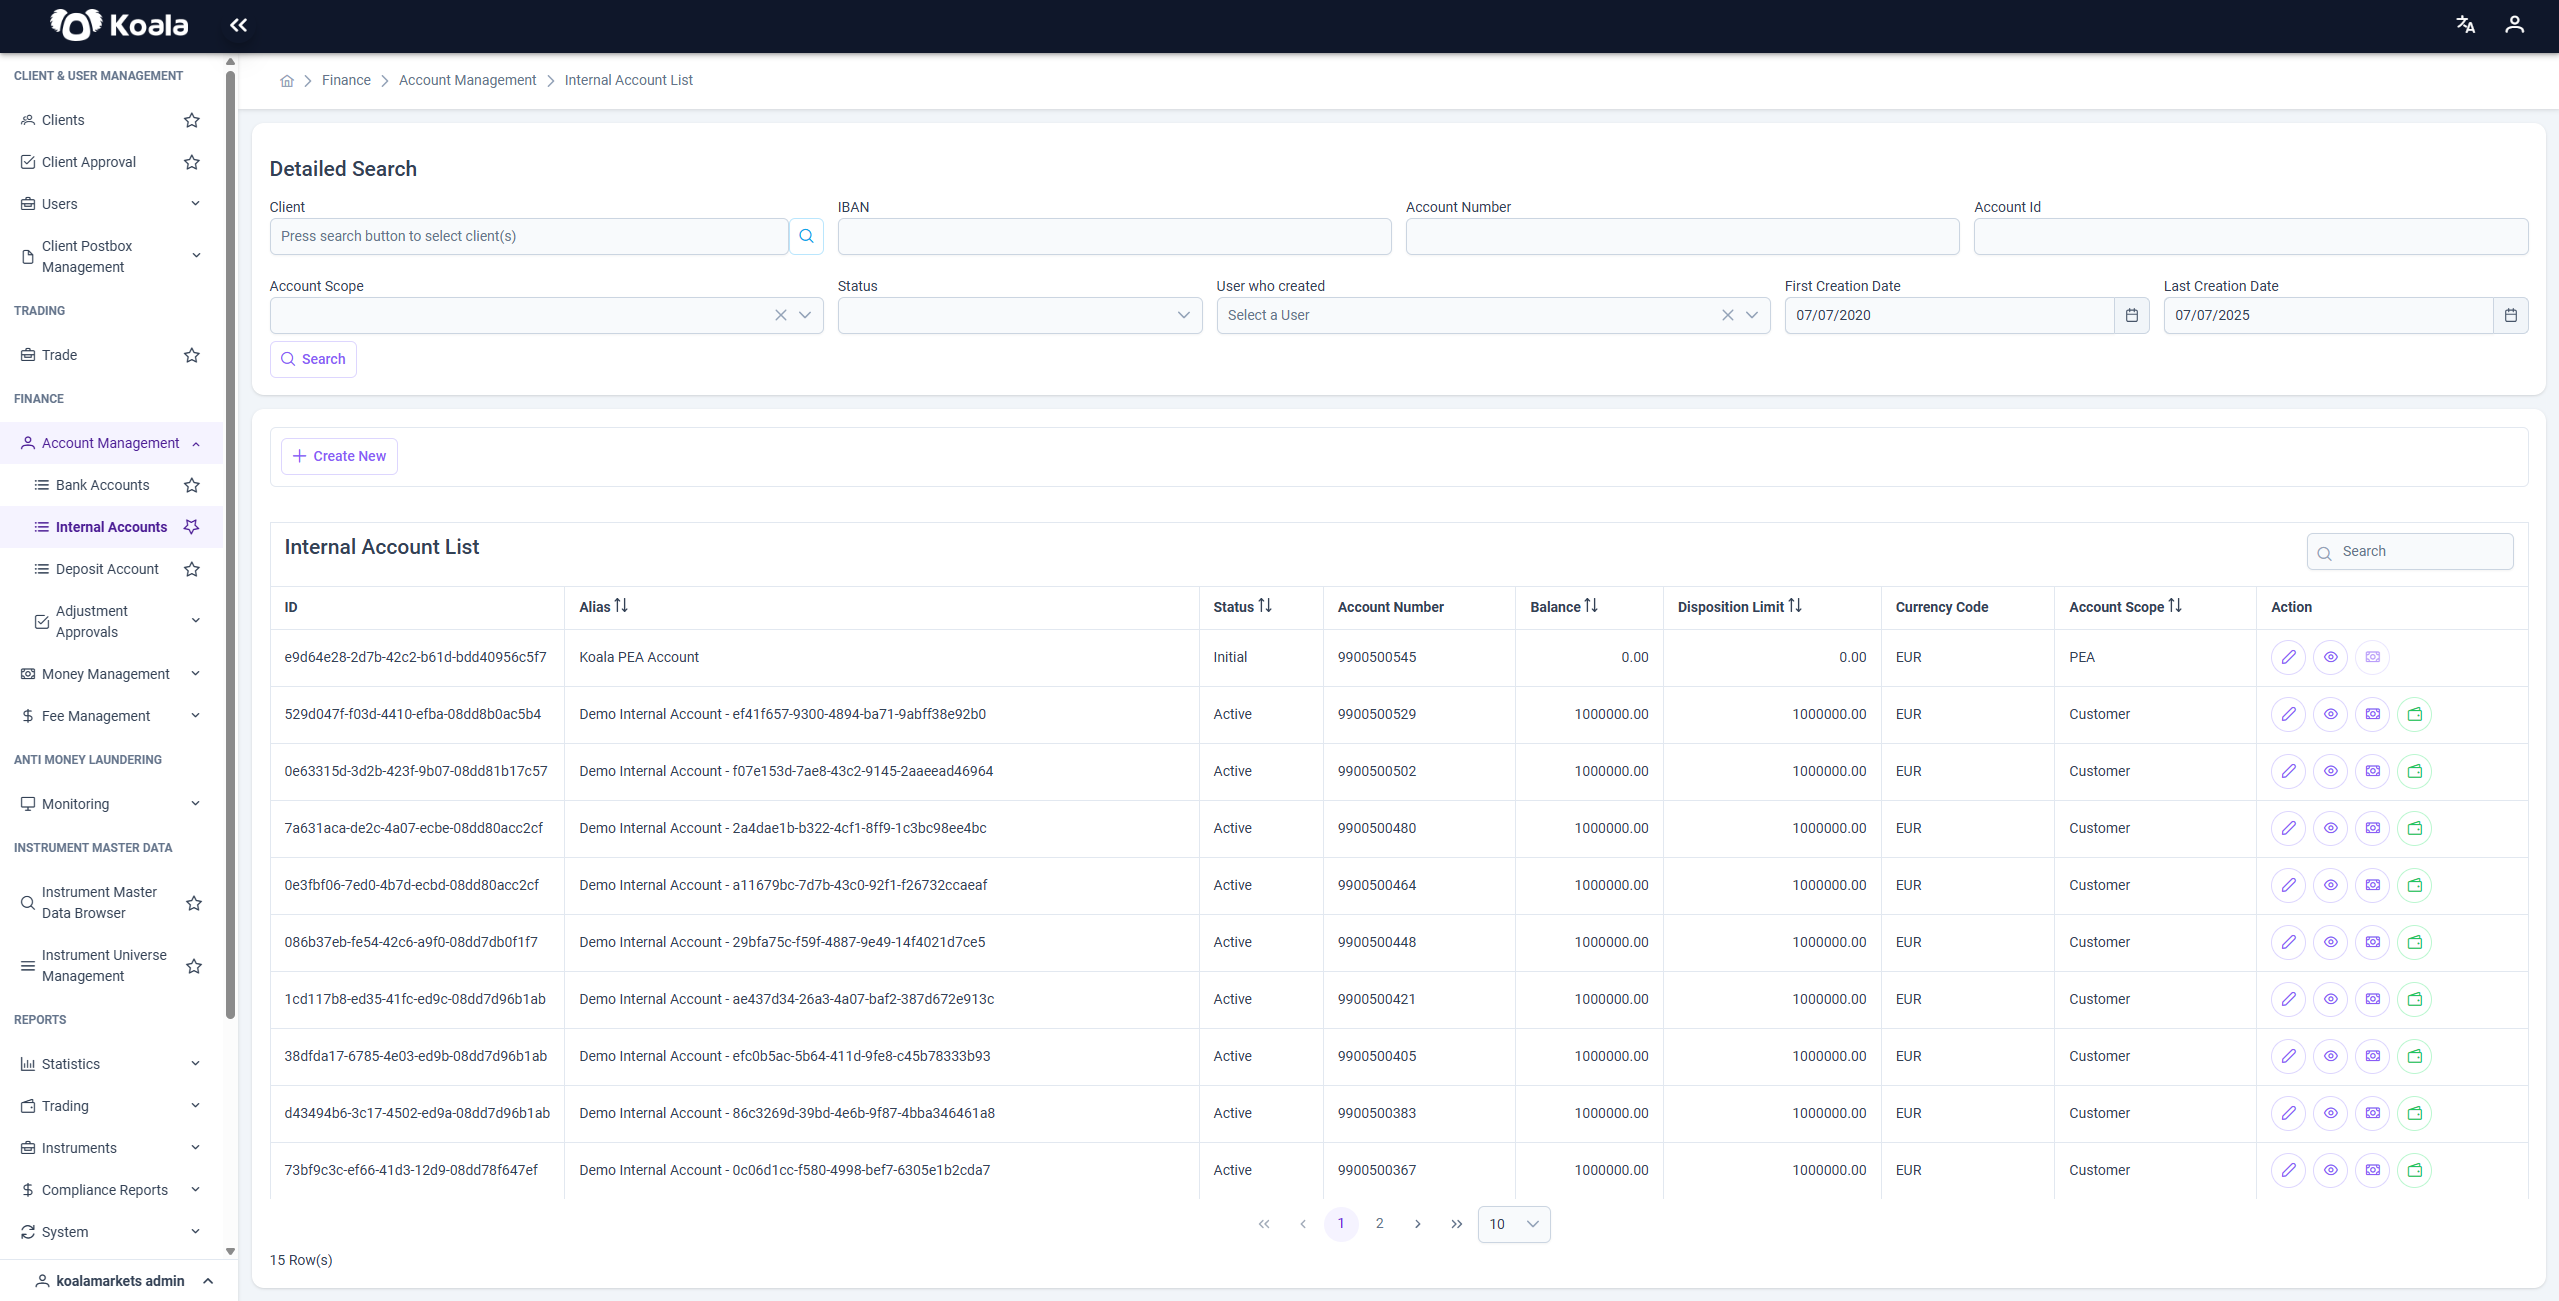Open Account Management breadcrumb link
This screenshot has width=2559, height=1301.
467,81
